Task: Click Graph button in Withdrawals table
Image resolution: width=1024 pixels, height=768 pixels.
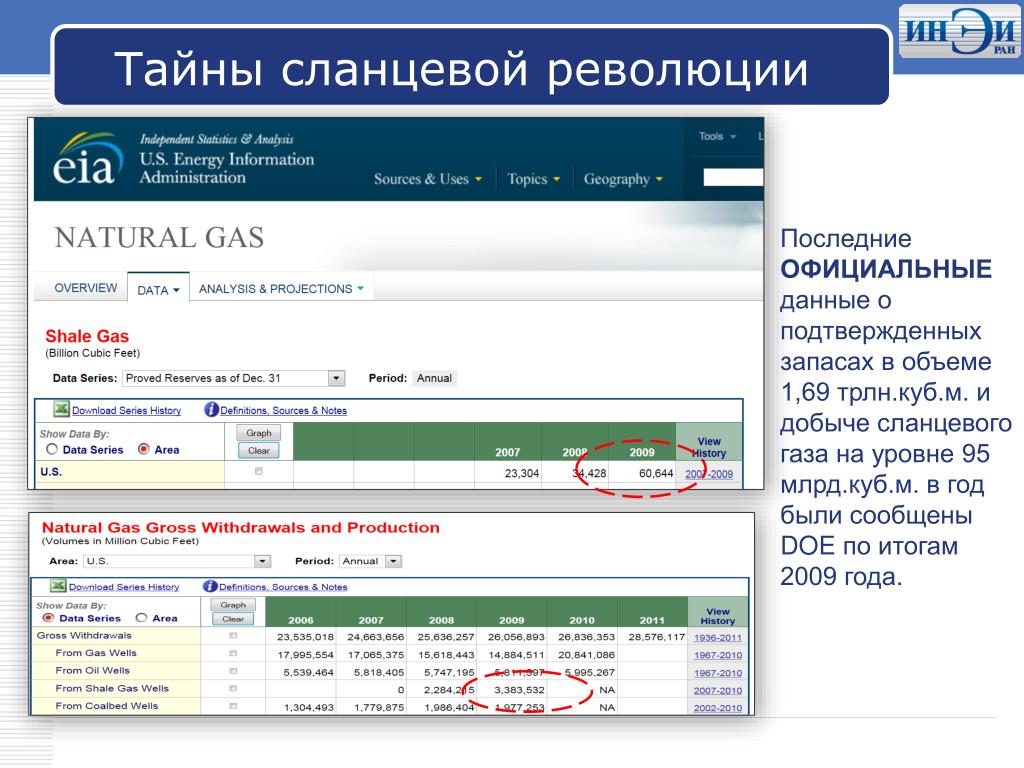Action: [x=233, y=605]
